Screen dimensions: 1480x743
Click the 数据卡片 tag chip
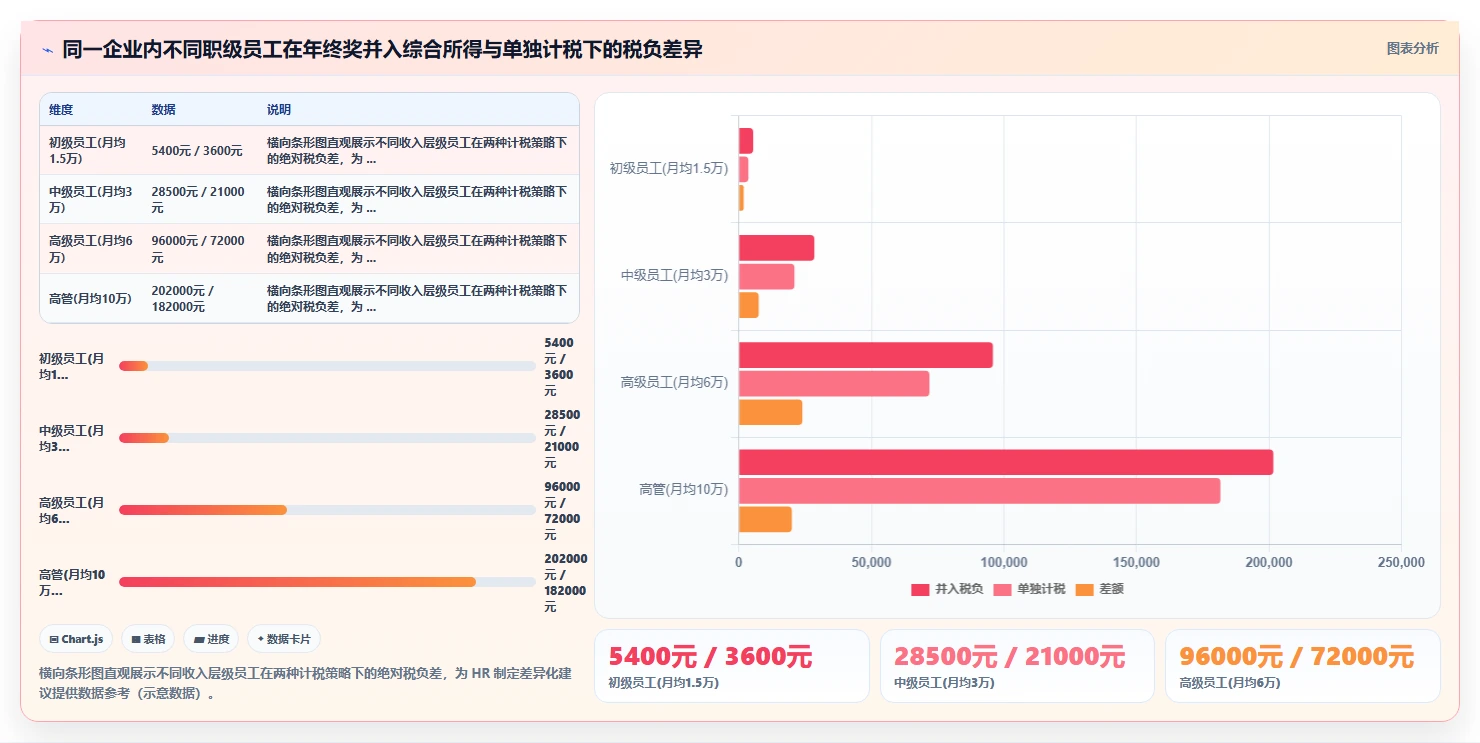click(x=284, y=639)
